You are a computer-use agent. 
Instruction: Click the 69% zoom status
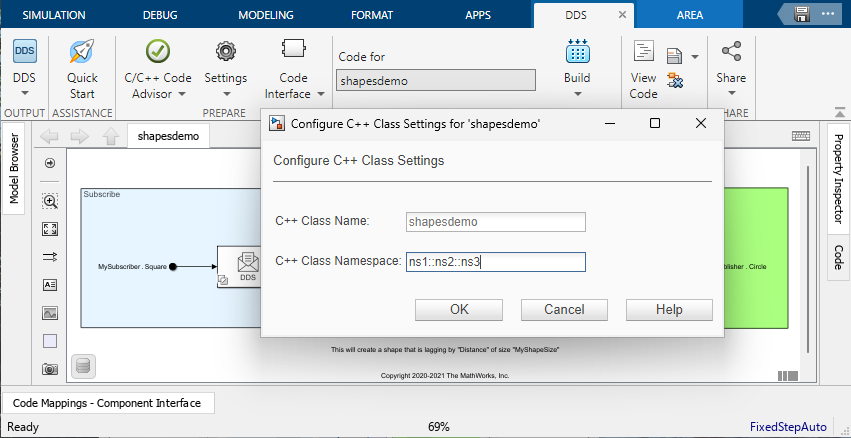click(x=439, y=427)
